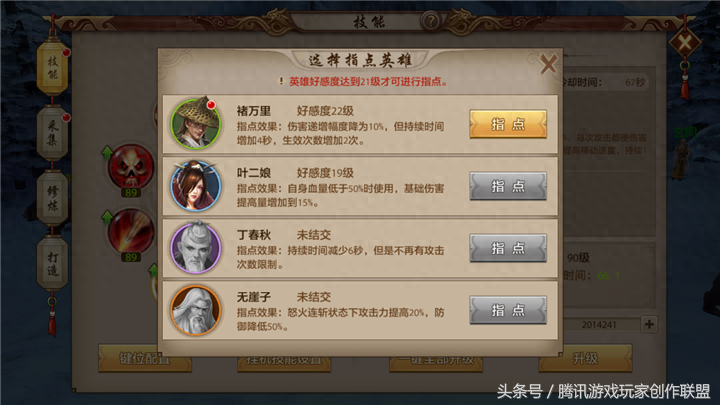Image resolution: width=720 pixels, height=405 pixels.
Task: Close the 选择指点英雄 dialog
Action: [548, 64]
